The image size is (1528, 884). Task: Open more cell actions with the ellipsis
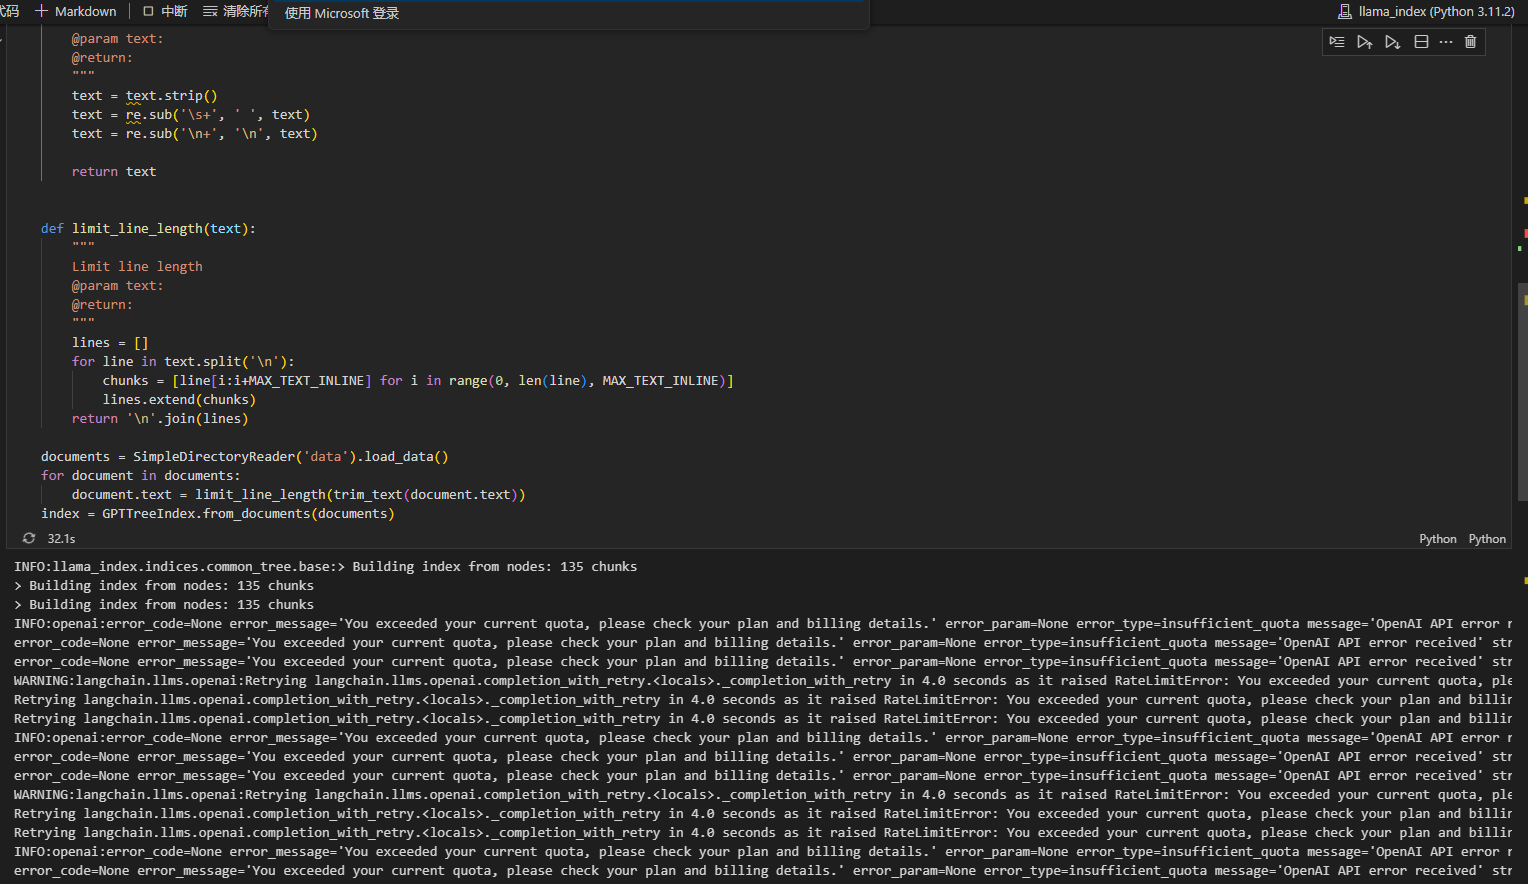(x=1446, y=42)
